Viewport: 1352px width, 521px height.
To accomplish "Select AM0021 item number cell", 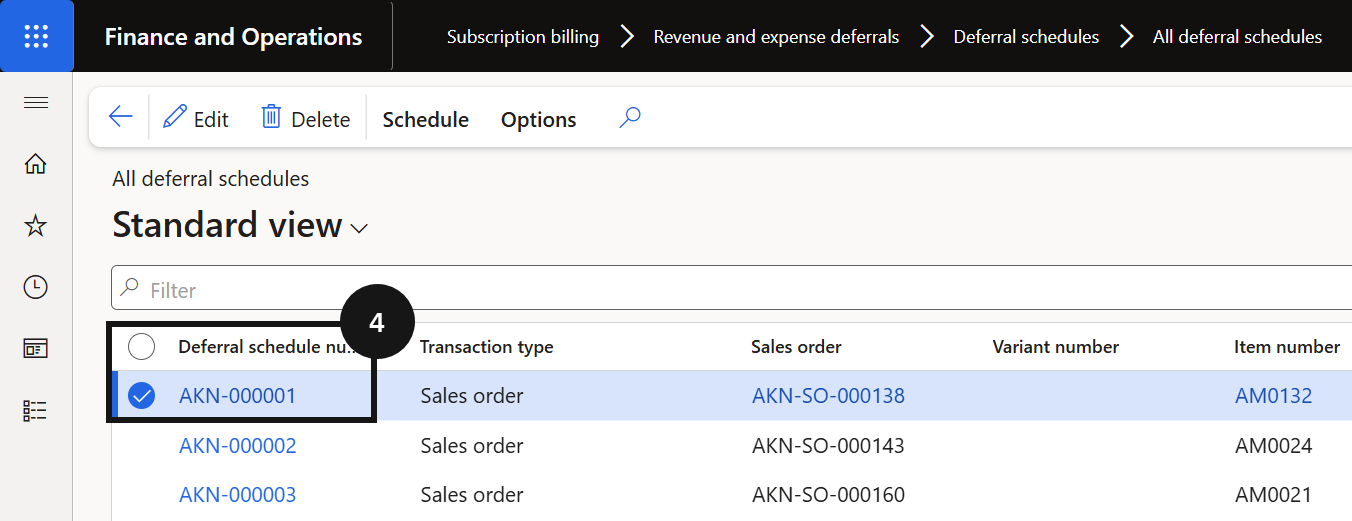I will click(x=1274, y=494).
